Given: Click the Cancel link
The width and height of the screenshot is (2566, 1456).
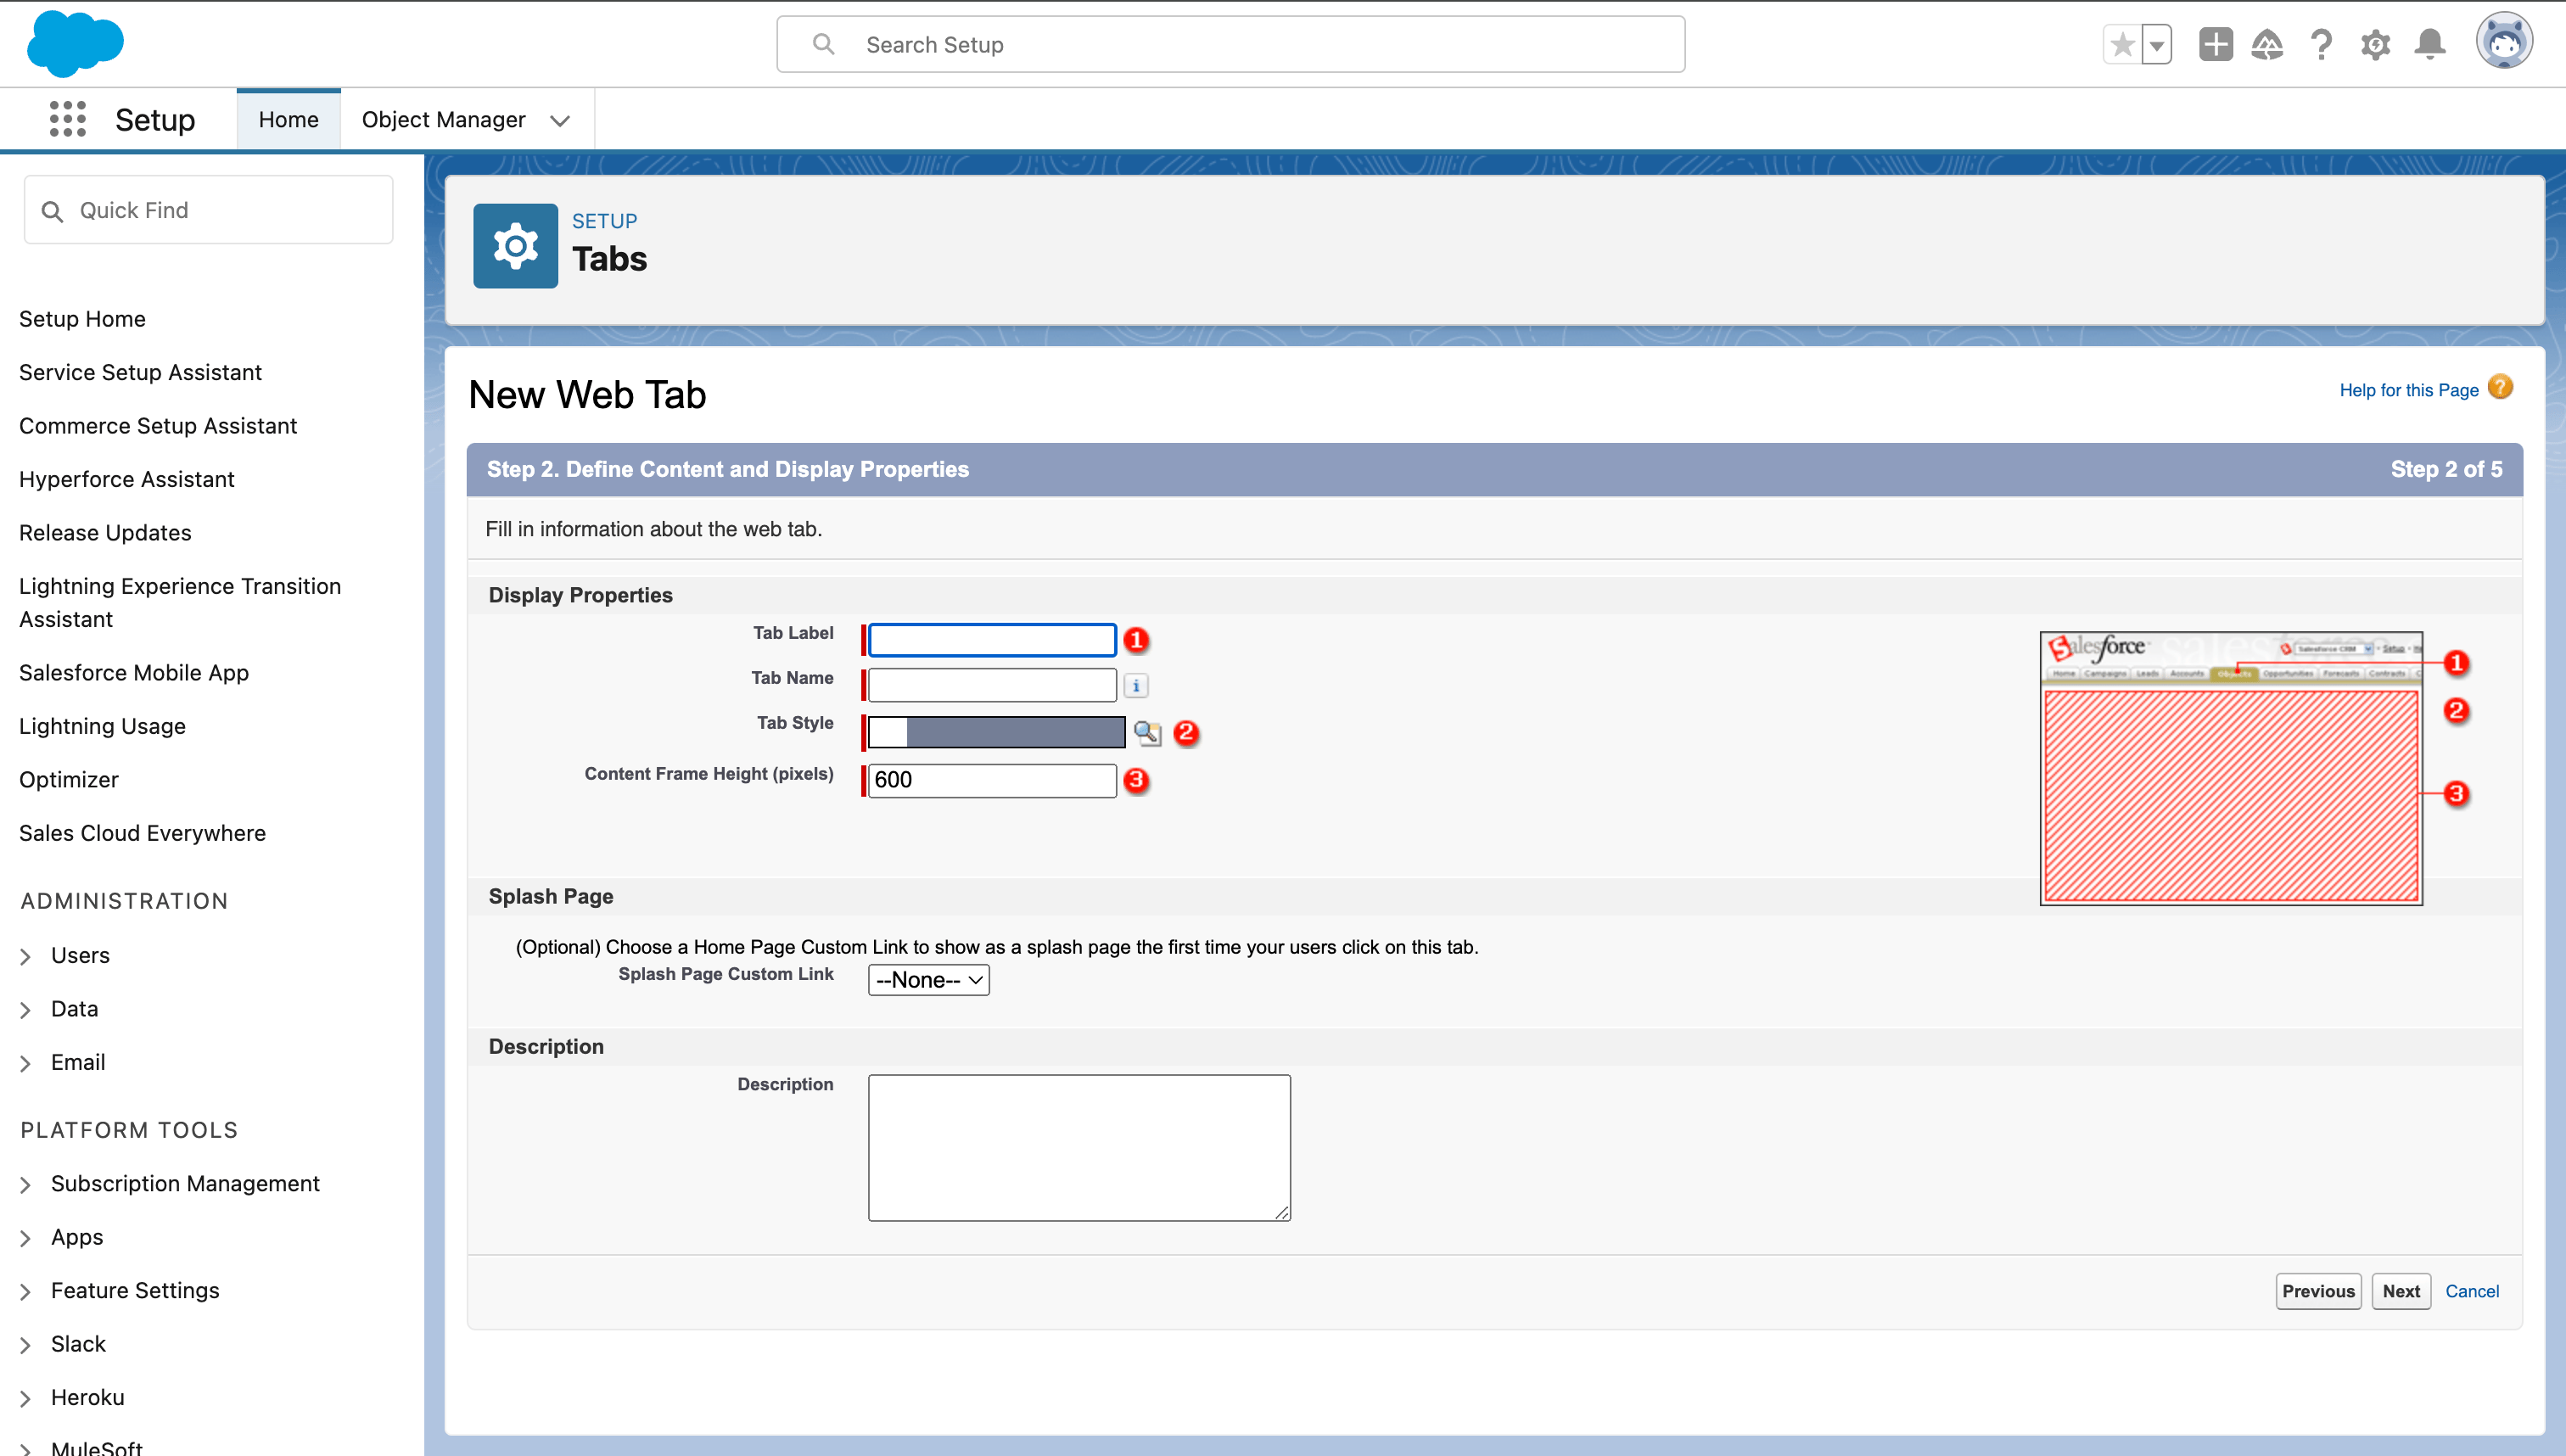Looking at the screenshot, I should click(x=2471, y=1291).
